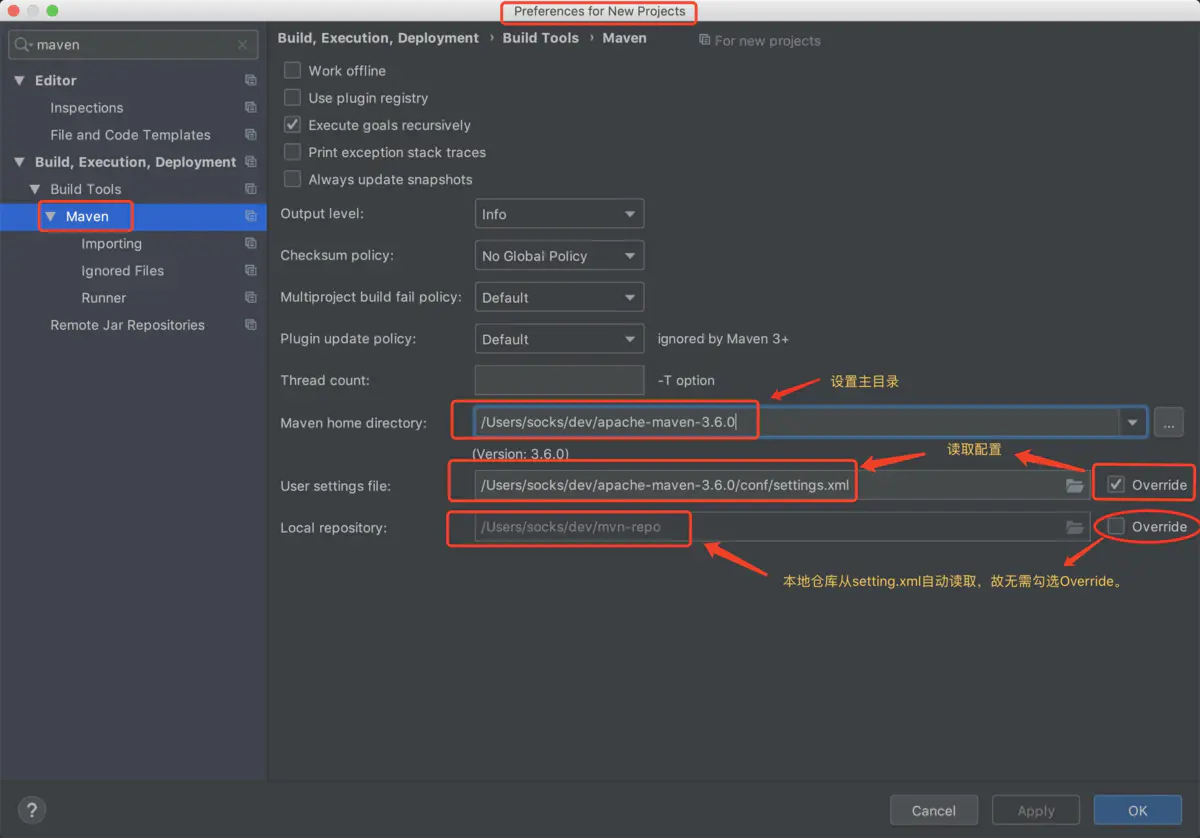Click the Cancel button

933,810
